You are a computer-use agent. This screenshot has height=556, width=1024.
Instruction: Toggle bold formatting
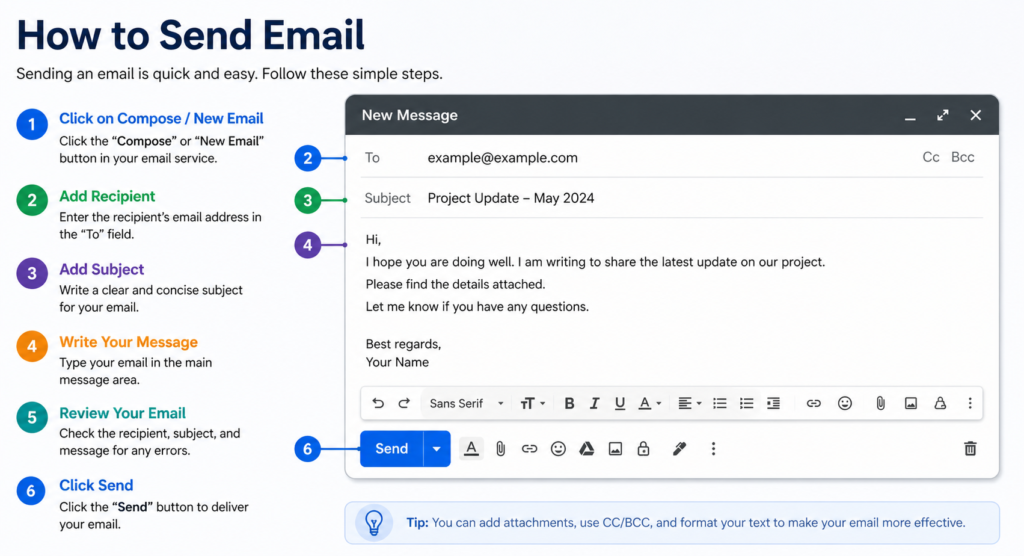(x=569, y=403)
